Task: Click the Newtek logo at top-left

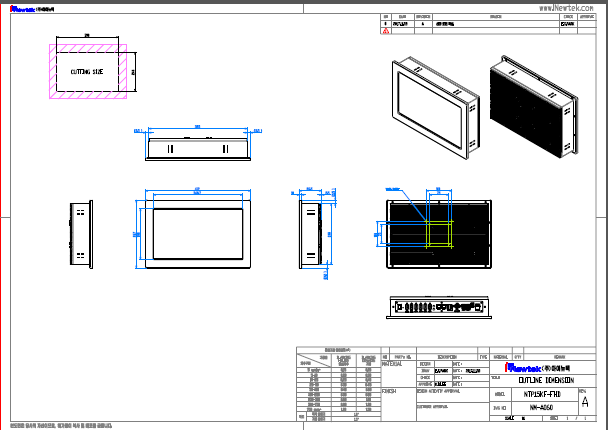Action: pyautogui.click(x=32, y=9)
